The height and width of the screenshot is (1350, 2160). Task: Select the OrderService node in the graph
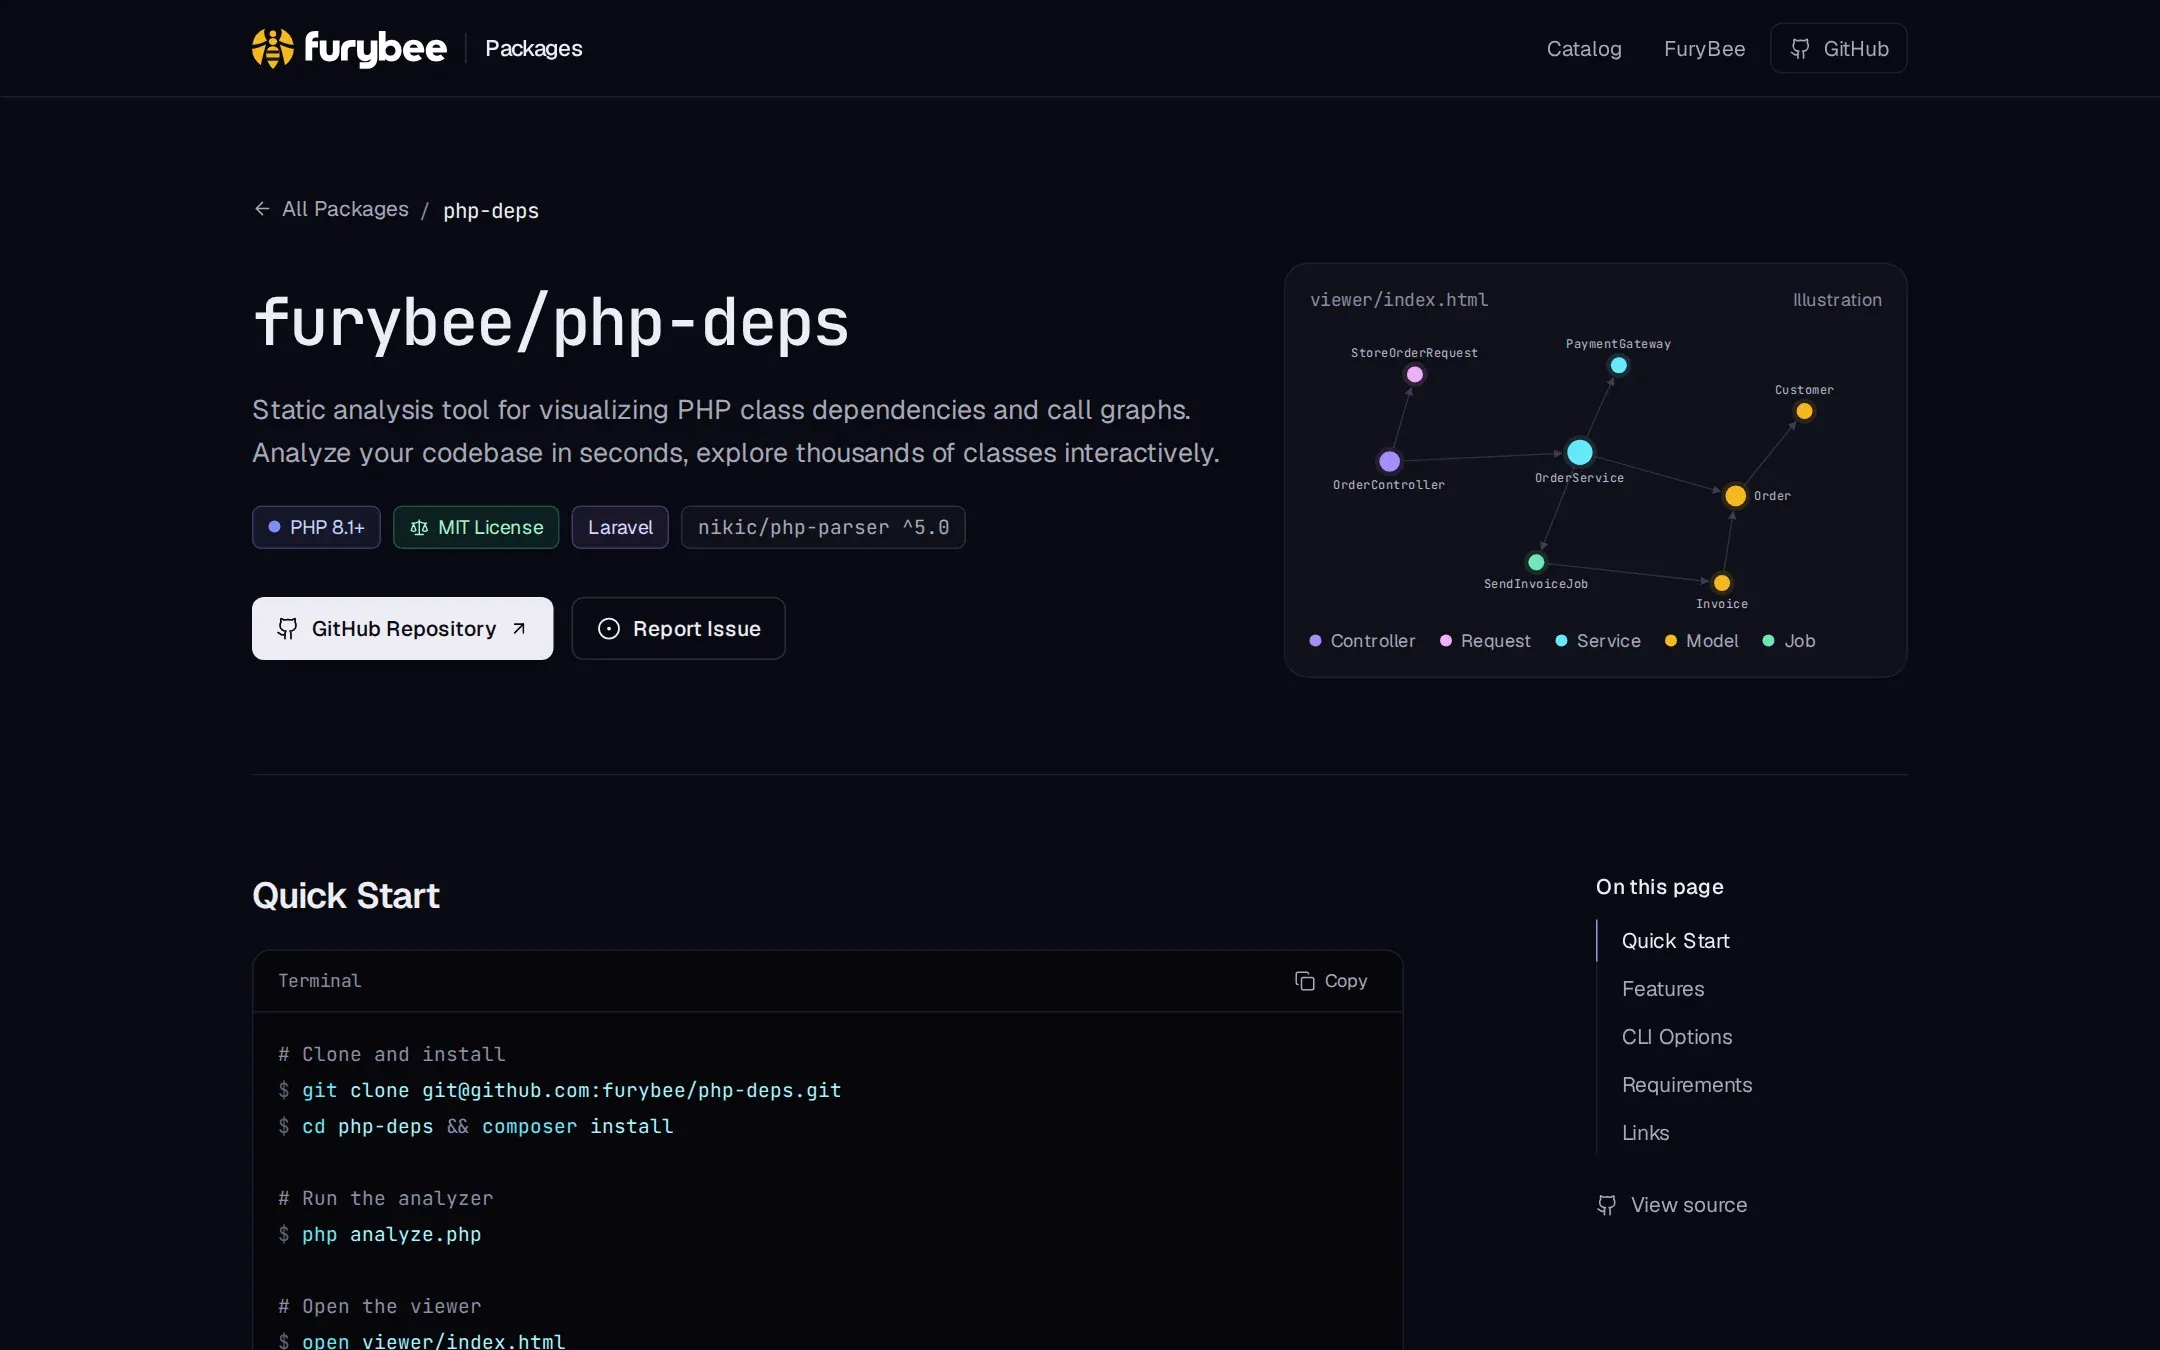(x=1579, y=452)
